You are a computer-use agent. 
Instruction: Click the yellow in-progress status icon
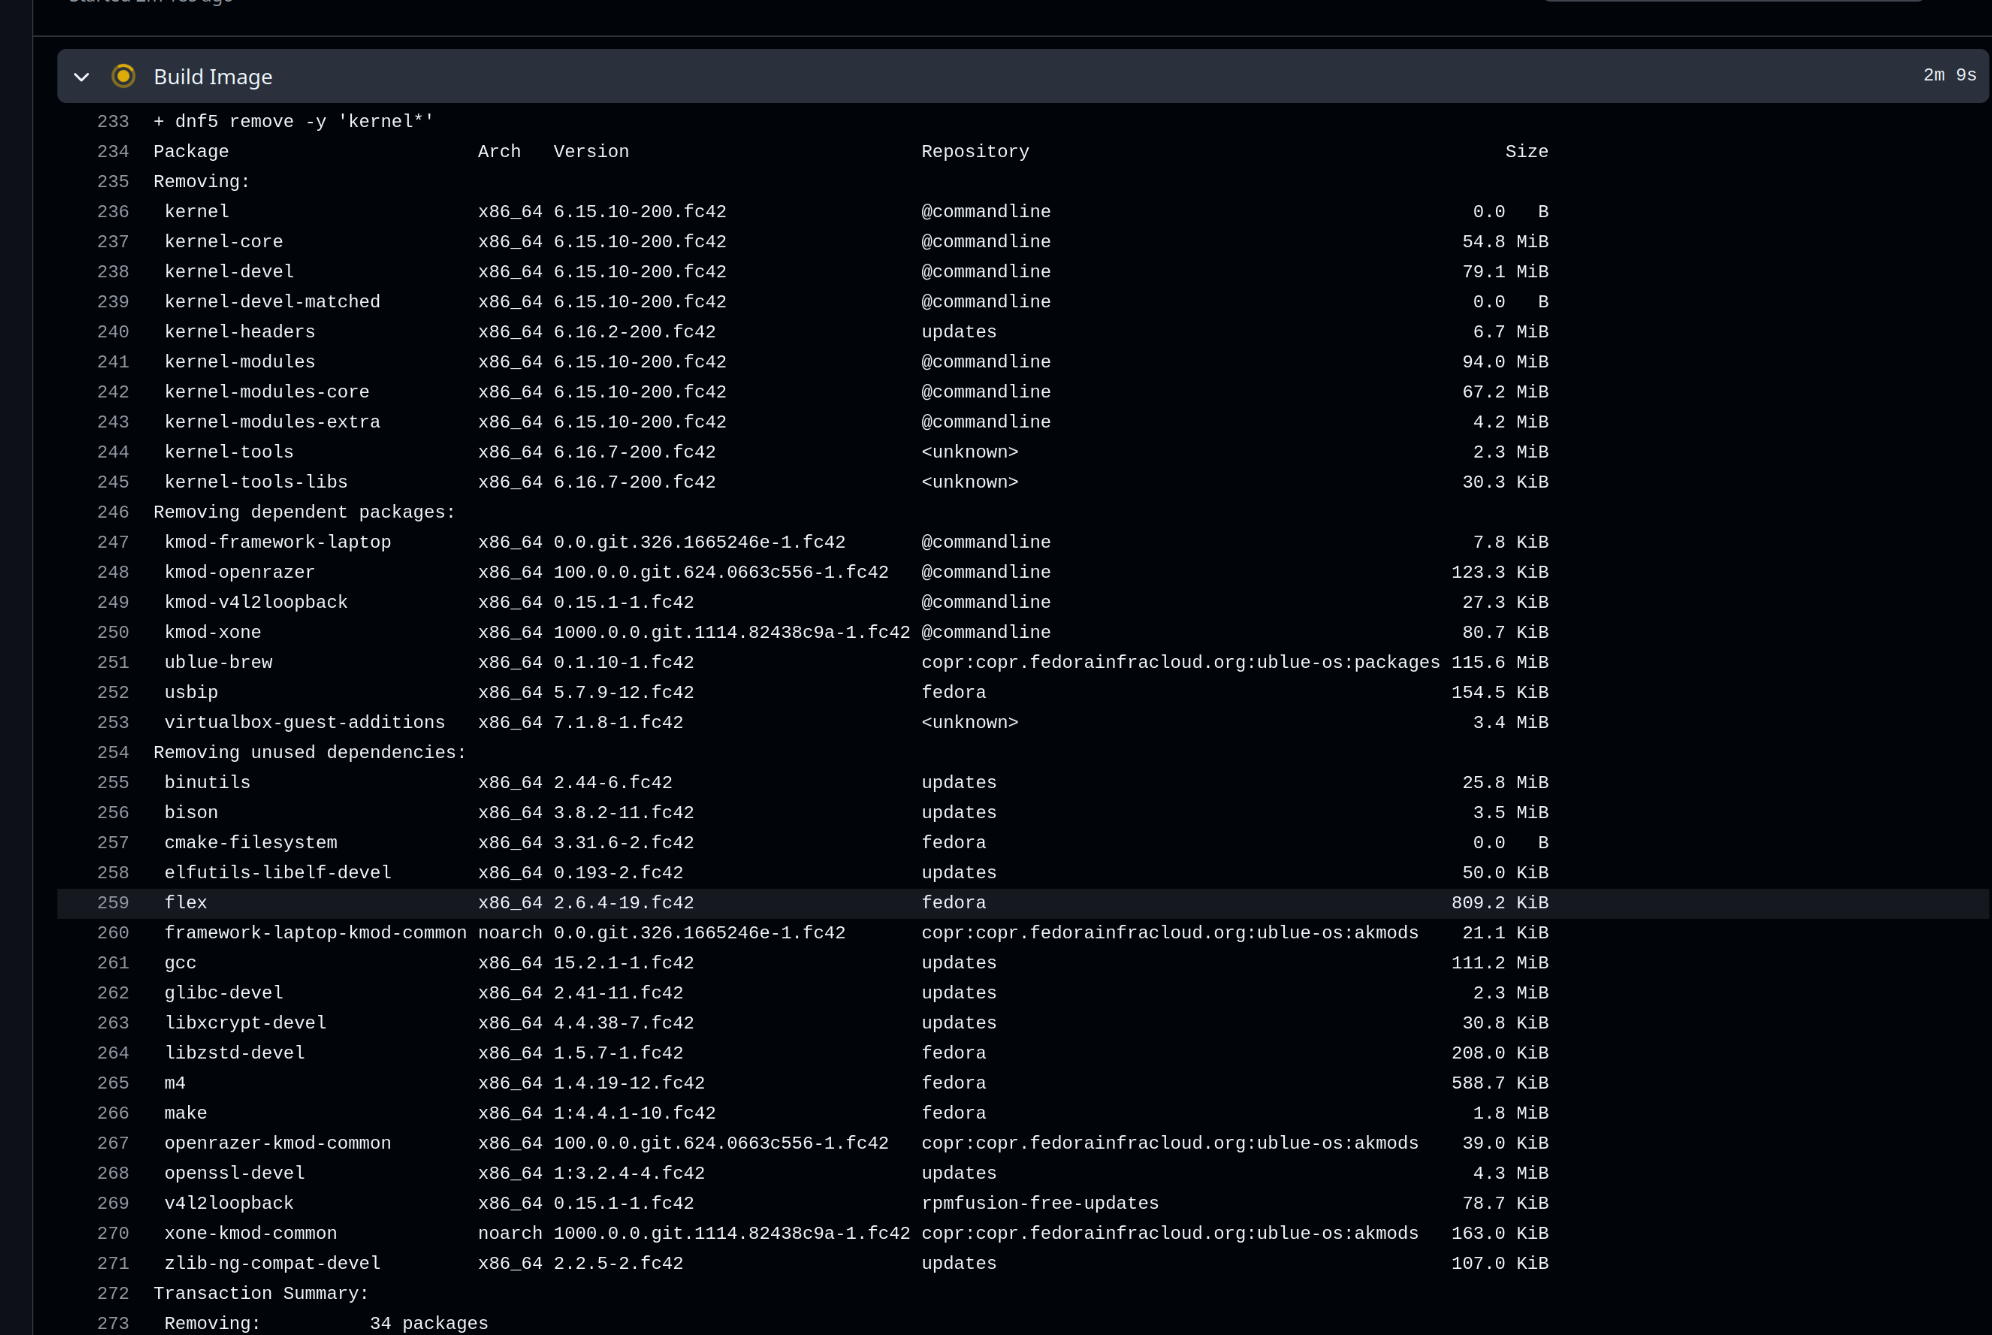(x=123, y=76)
